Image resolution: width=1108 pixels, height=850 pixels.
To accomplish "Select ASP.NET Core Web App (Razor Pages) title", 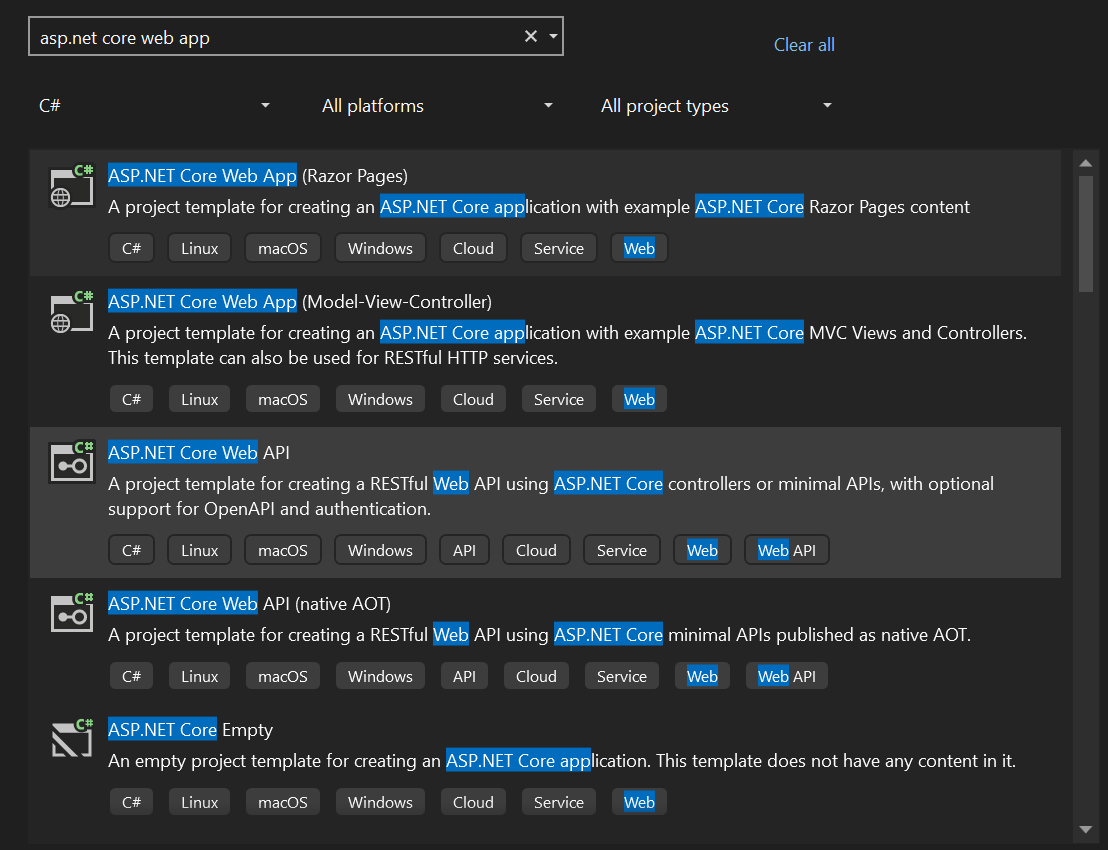I will [258, 175].
